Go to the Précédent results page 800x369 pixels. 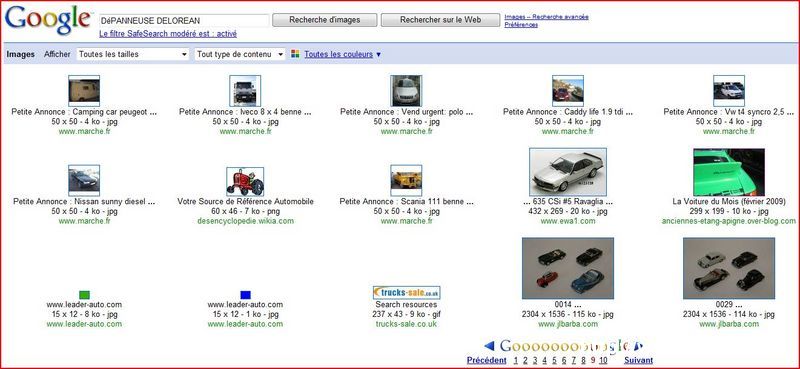(487, 360)
